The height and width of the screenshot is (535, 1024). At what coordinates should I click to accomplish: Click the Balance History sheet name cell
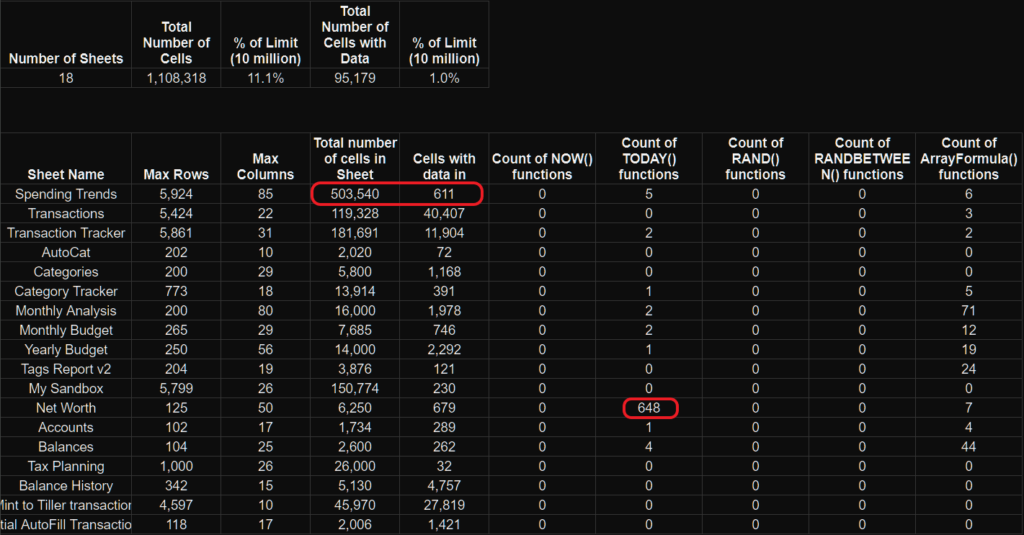(66, 486)
